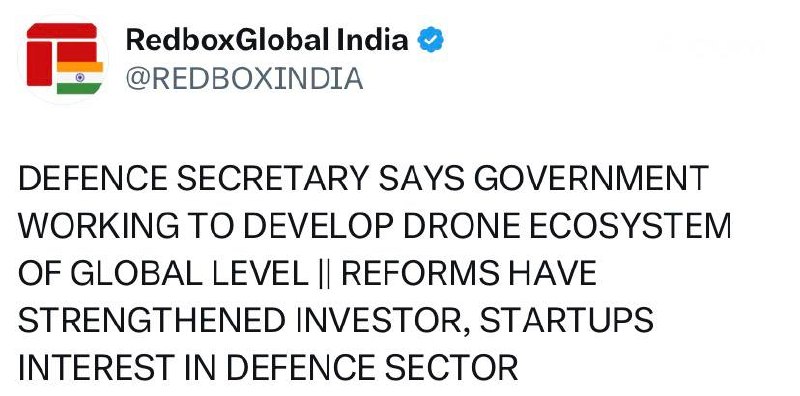This screenshot has height=396, width=800.
Task: Click the word 'GLOBAL LEVEL' in tweet
Action: click(x=189, y=273)
